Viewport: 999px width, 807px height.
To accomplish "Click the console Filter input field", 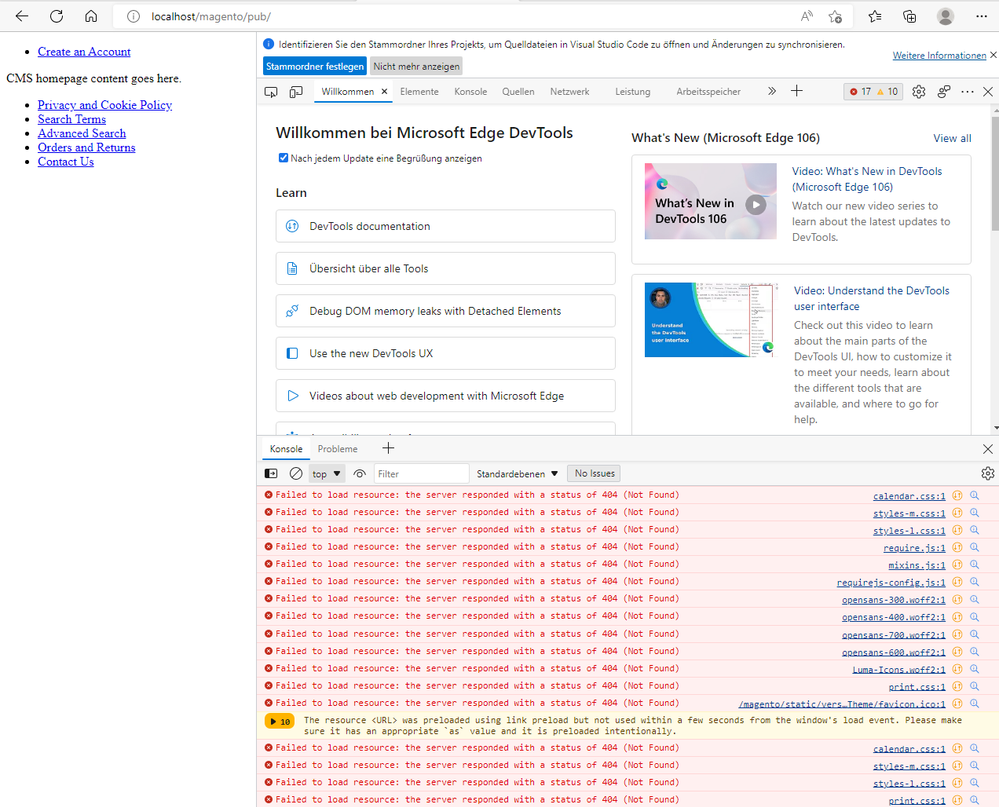I will tap(421, 474).
